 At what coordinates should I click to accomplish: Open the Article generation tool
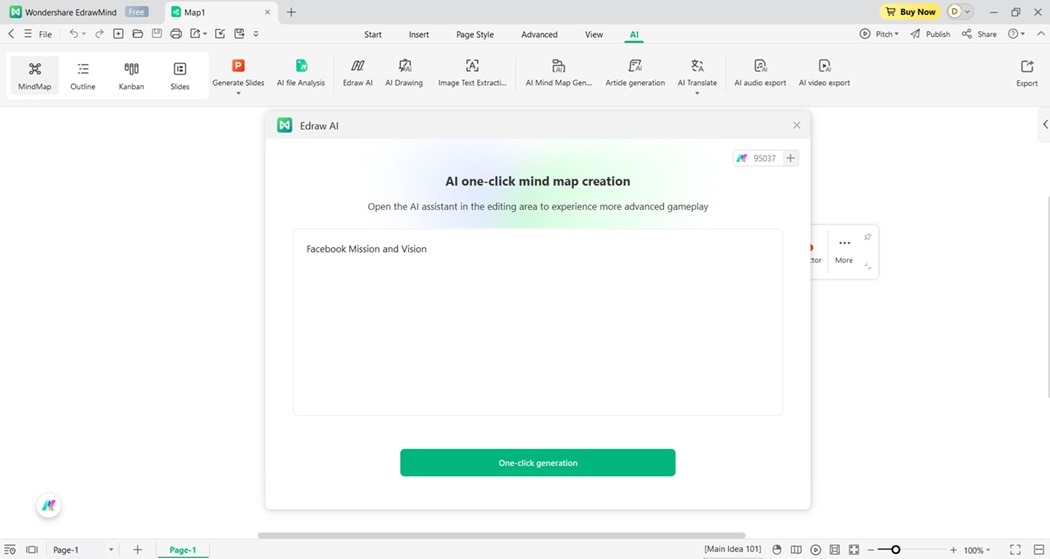pos(635,73)
